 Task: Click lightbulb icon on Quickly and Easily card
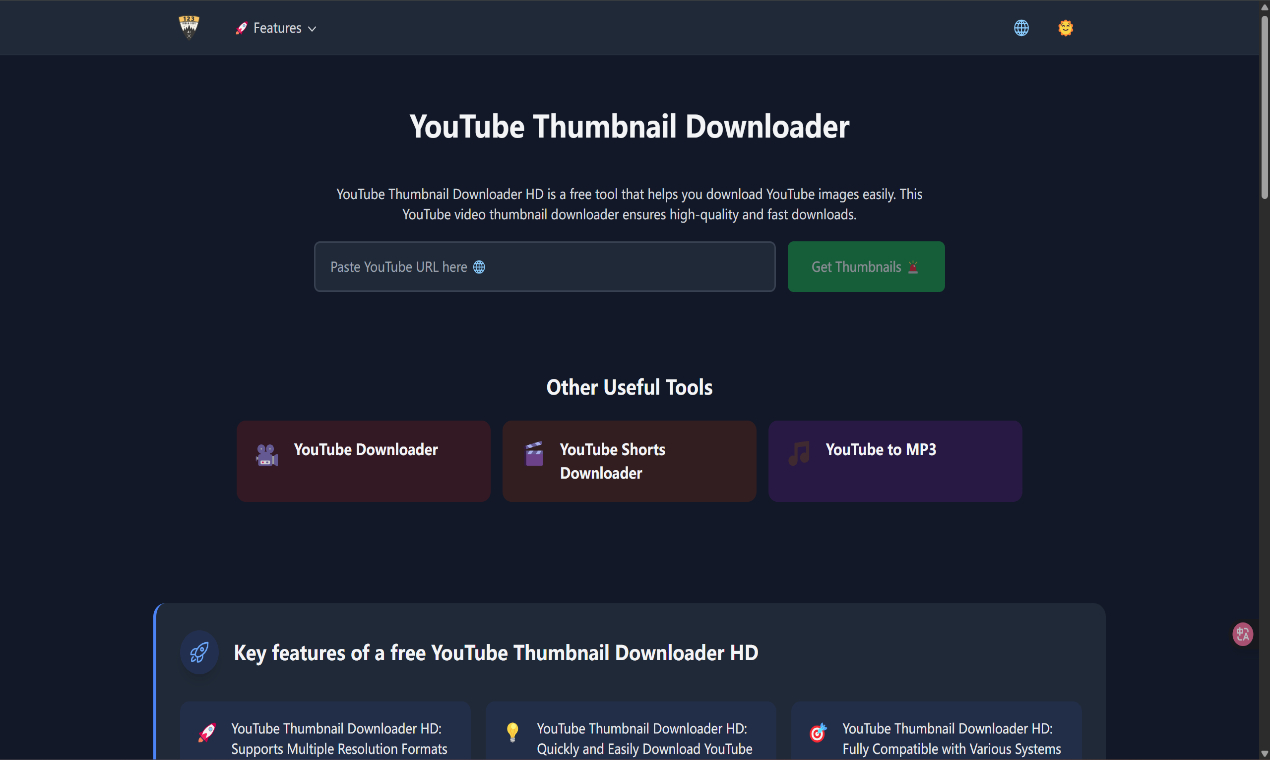[x=513, y=733]
